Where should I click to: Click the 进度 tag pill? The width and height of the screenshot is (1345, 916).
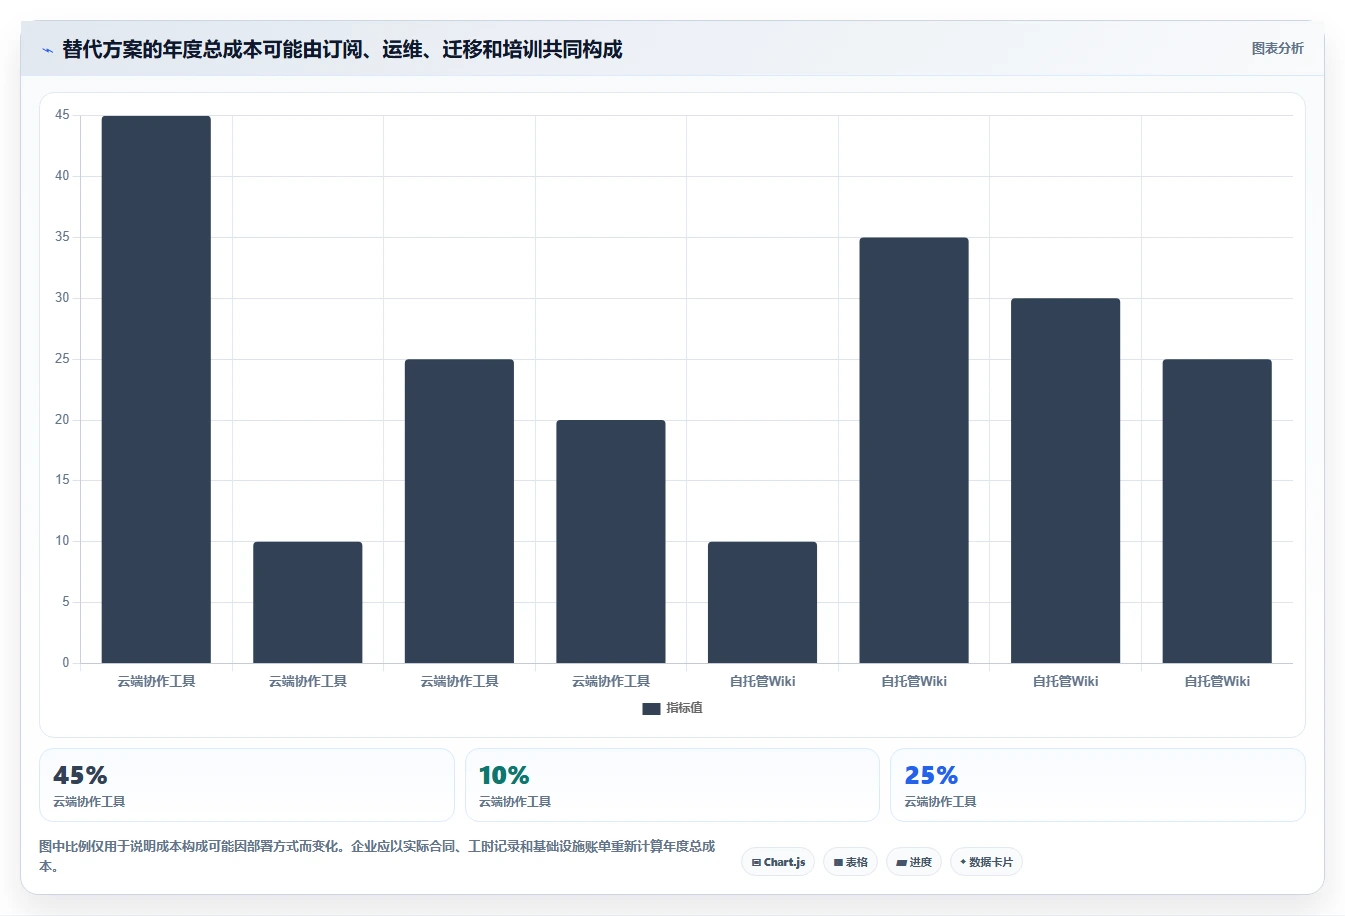pos(914,862)
